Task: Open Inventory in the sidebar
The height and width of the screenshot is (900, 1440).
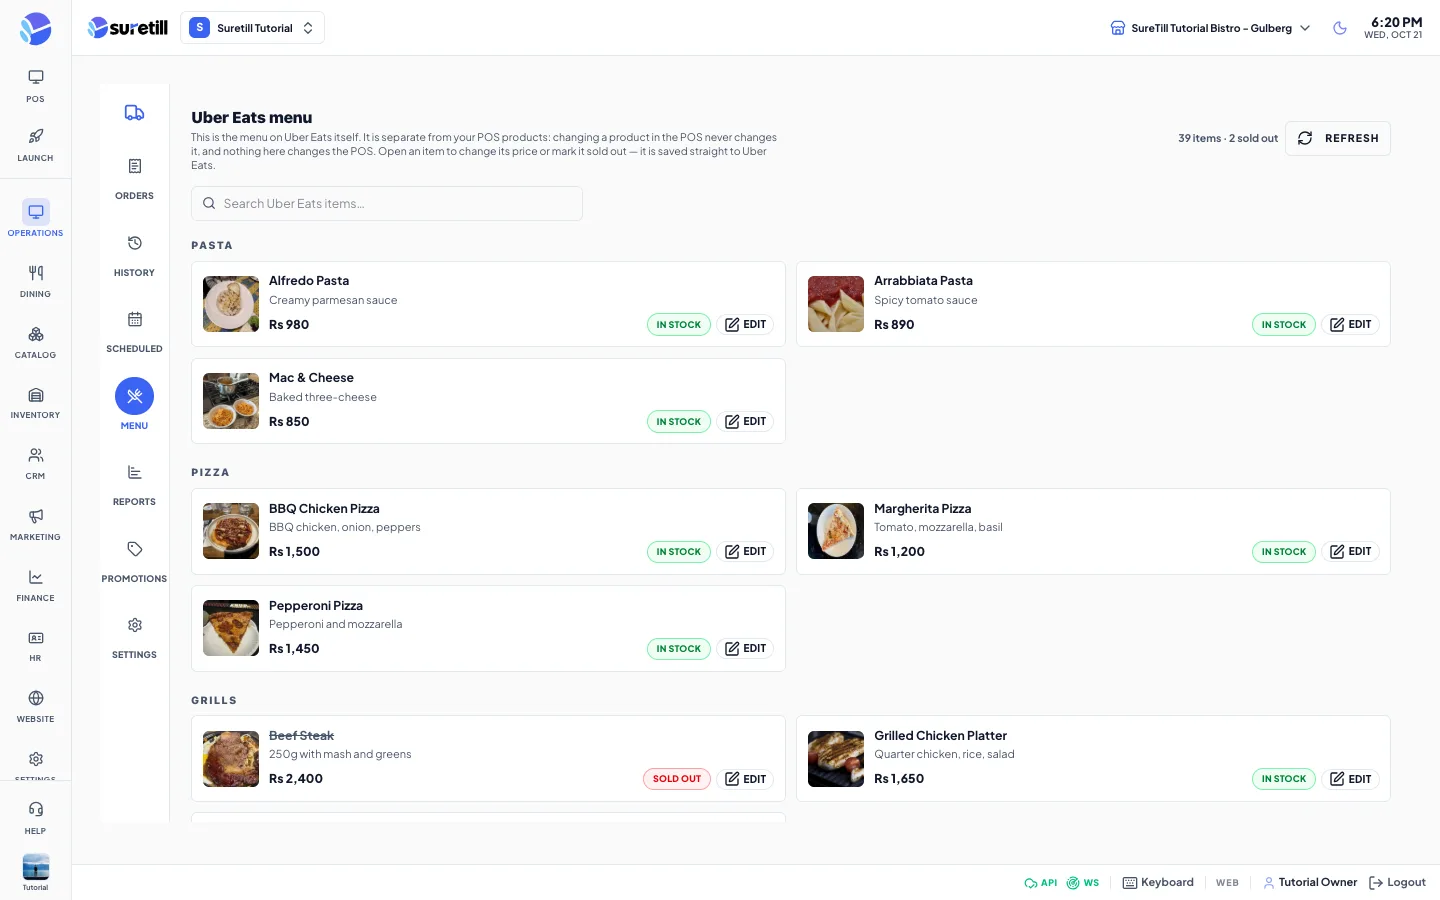Action: point(35,402)
